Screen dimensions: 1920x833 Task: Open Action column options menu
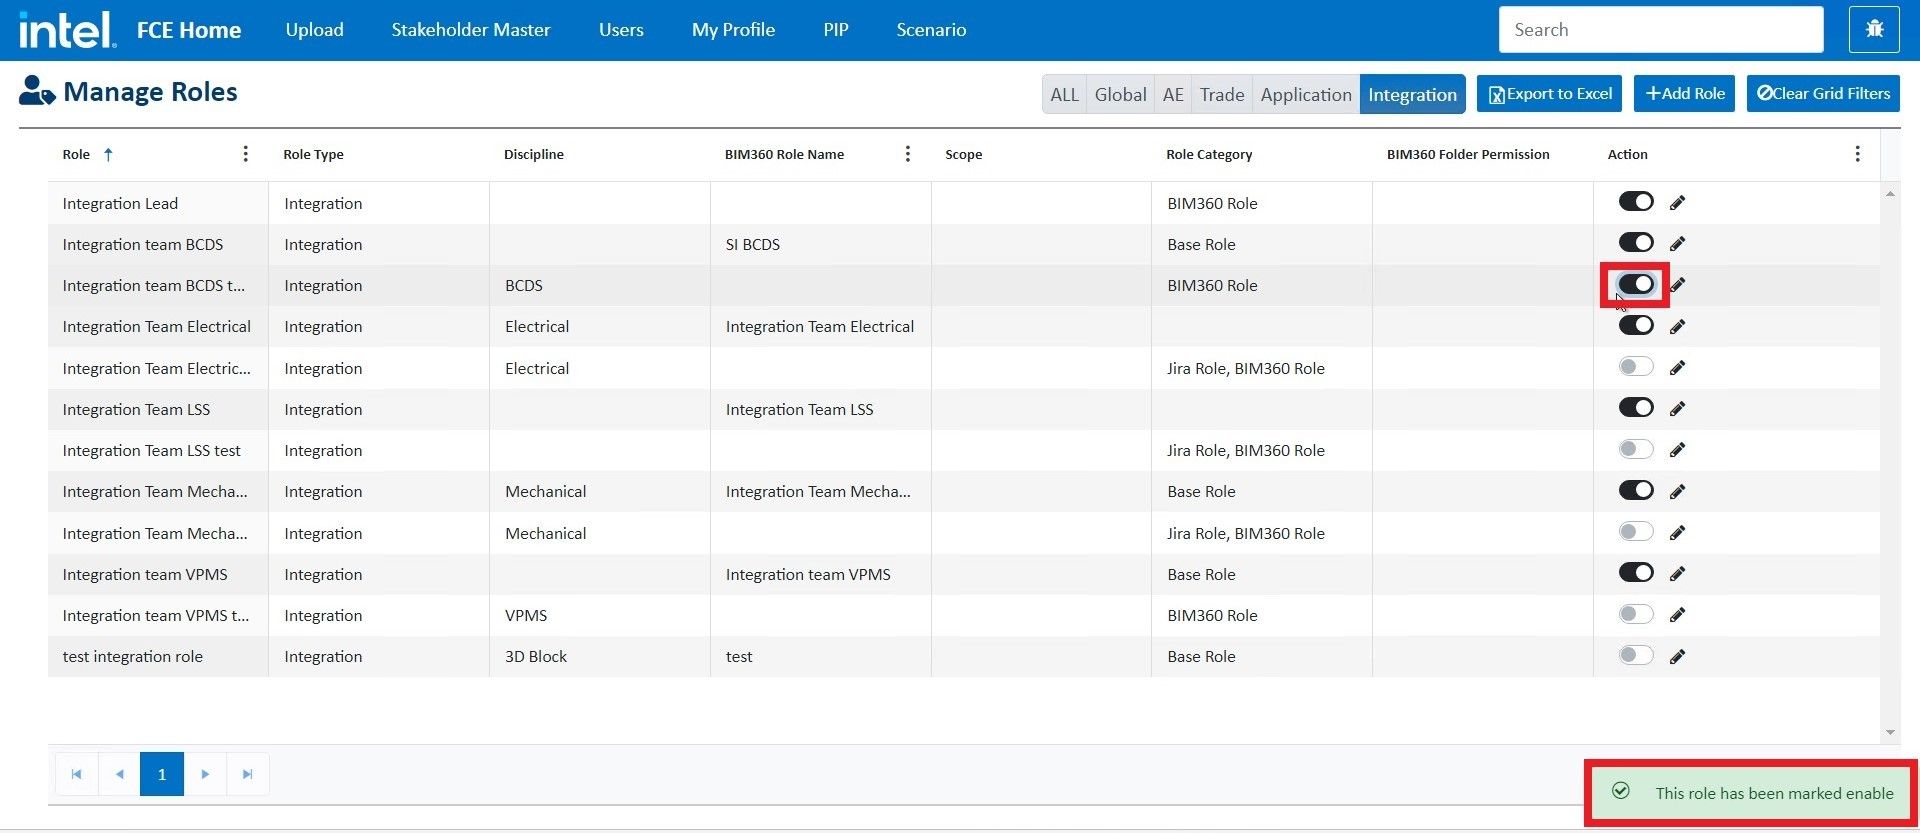[1857, 154]
